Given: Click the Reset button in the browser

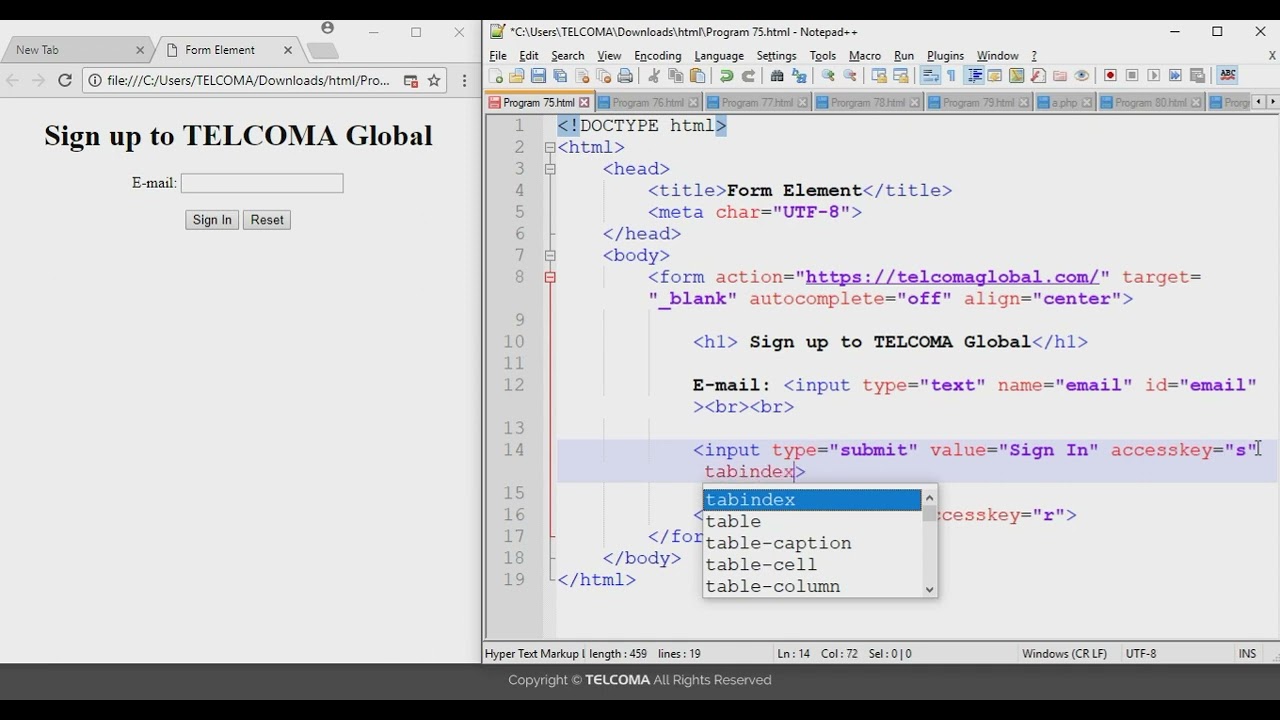Looking at the screenshot, I should tap(267, 220).
